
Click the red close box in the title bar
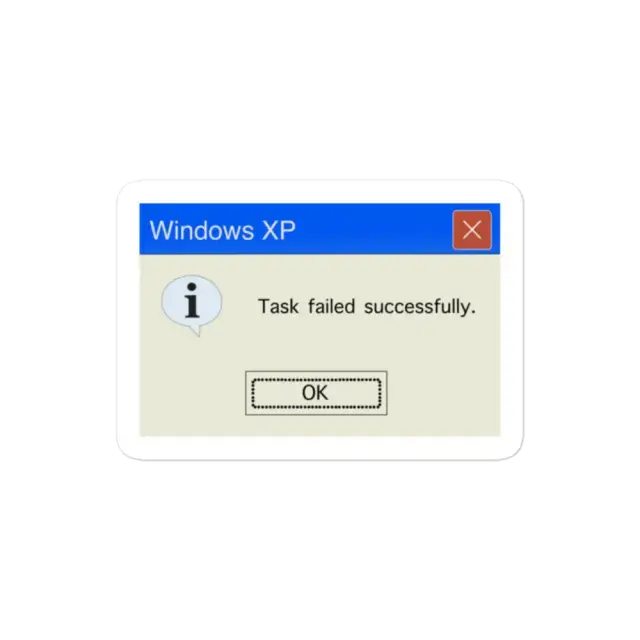click(472, 230)
